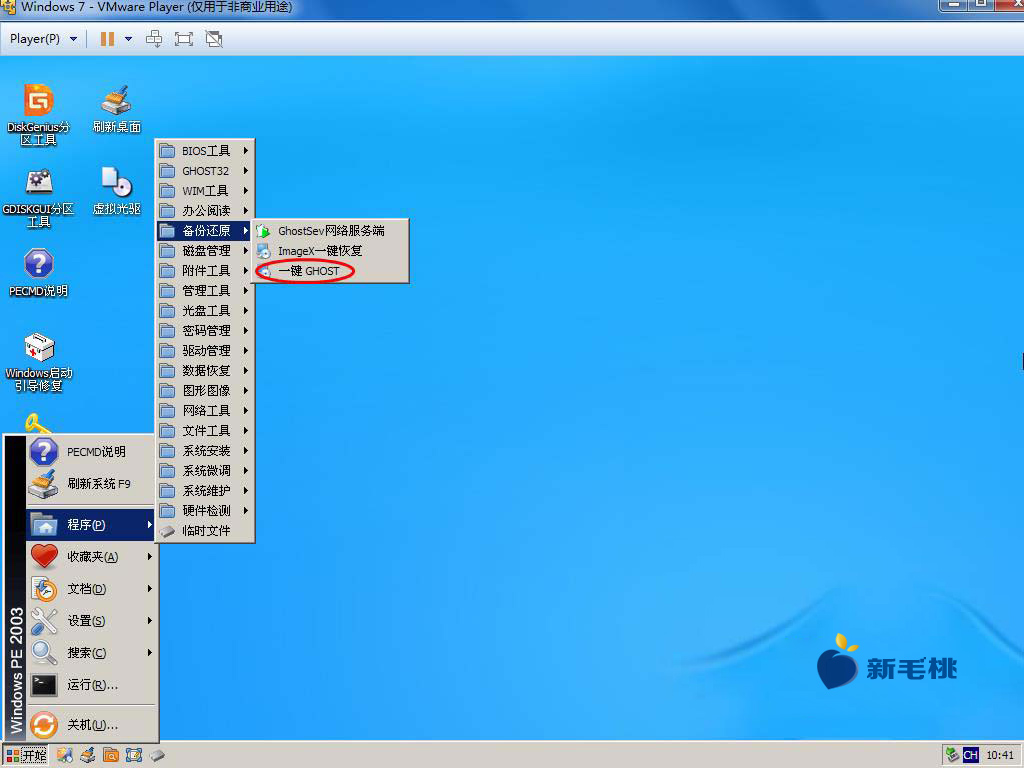Open 数据恢复 folder entry

point(204,371)
